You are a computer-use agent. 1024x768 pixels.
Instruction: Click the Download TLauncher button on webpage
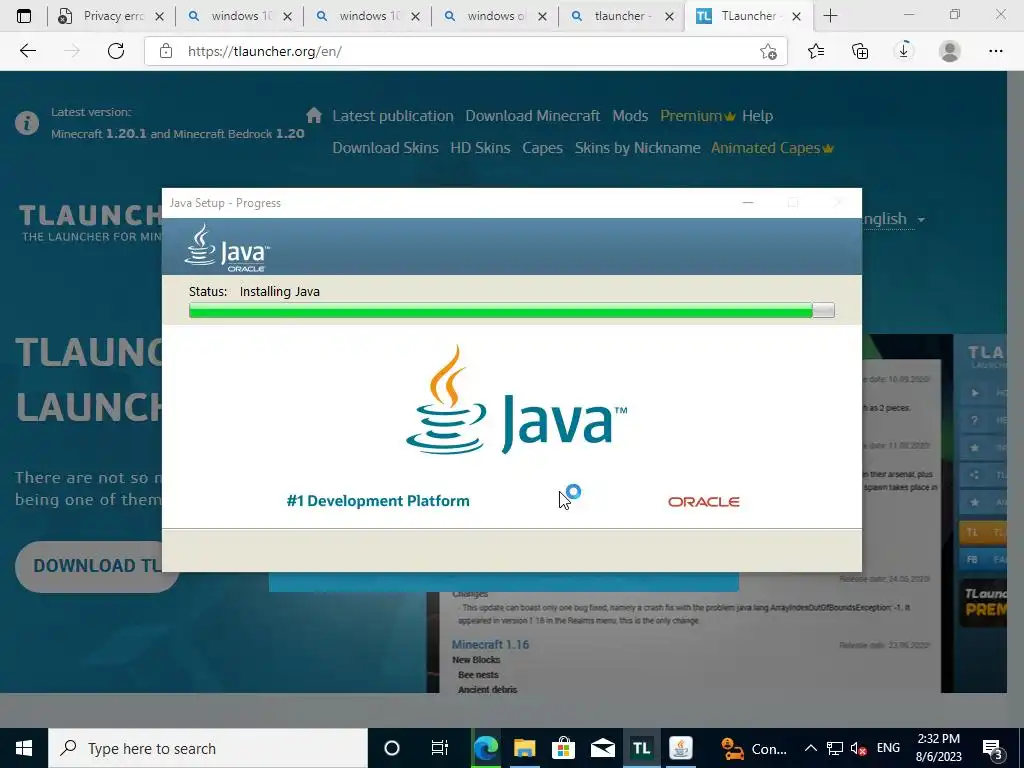89,566
